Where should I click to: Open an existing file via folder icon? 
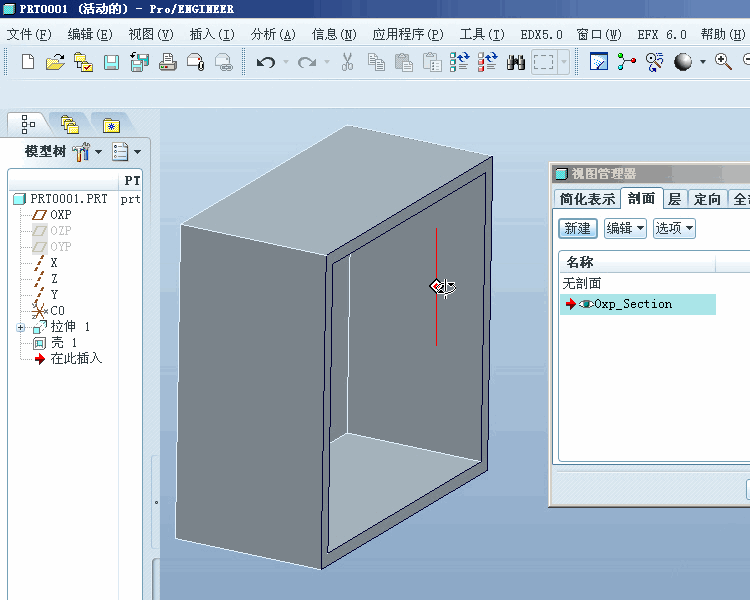55,62
